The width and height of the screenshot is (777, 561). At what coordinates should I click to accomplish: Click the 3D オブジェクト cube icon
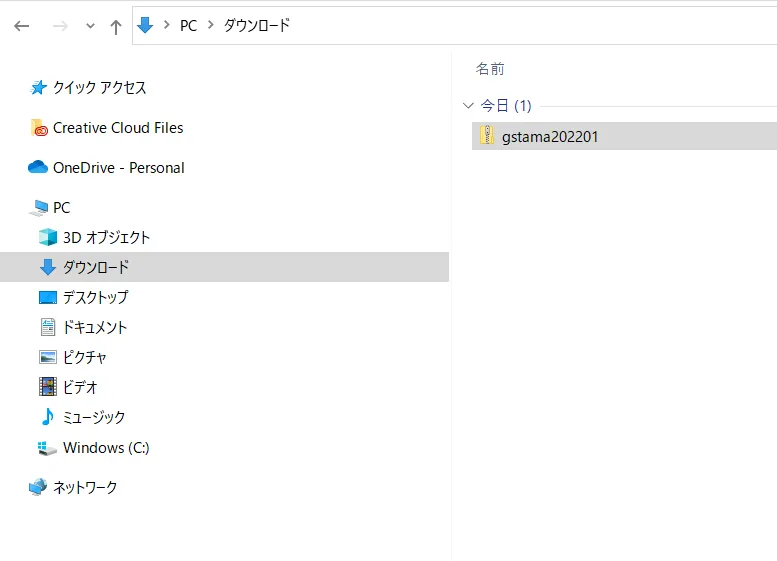pyautogui.click(x=47, y=238)
